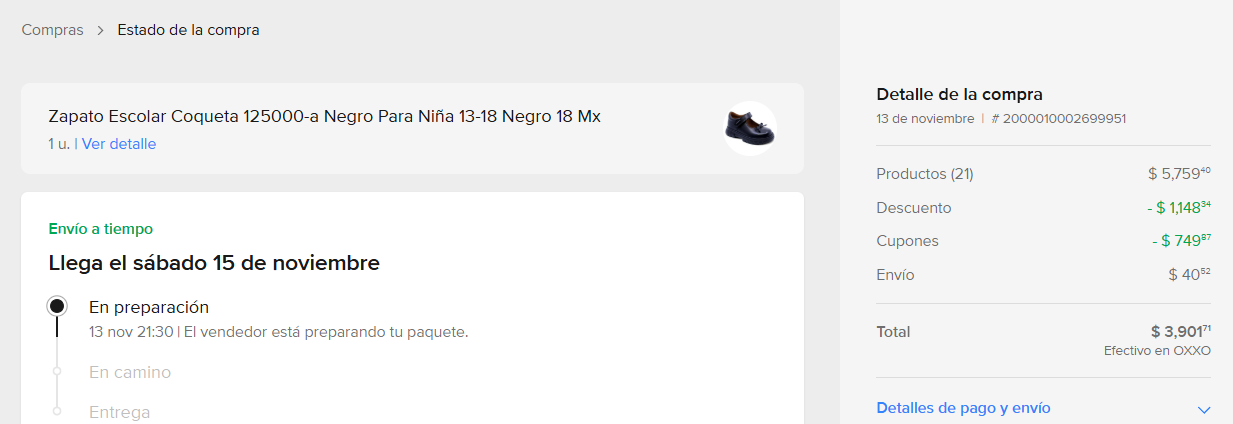The width and height of the screenshot is (1233, 424).
Task: Go back to Compras breadcrumb
Action: pyautogui.click(x=53, y=30)
